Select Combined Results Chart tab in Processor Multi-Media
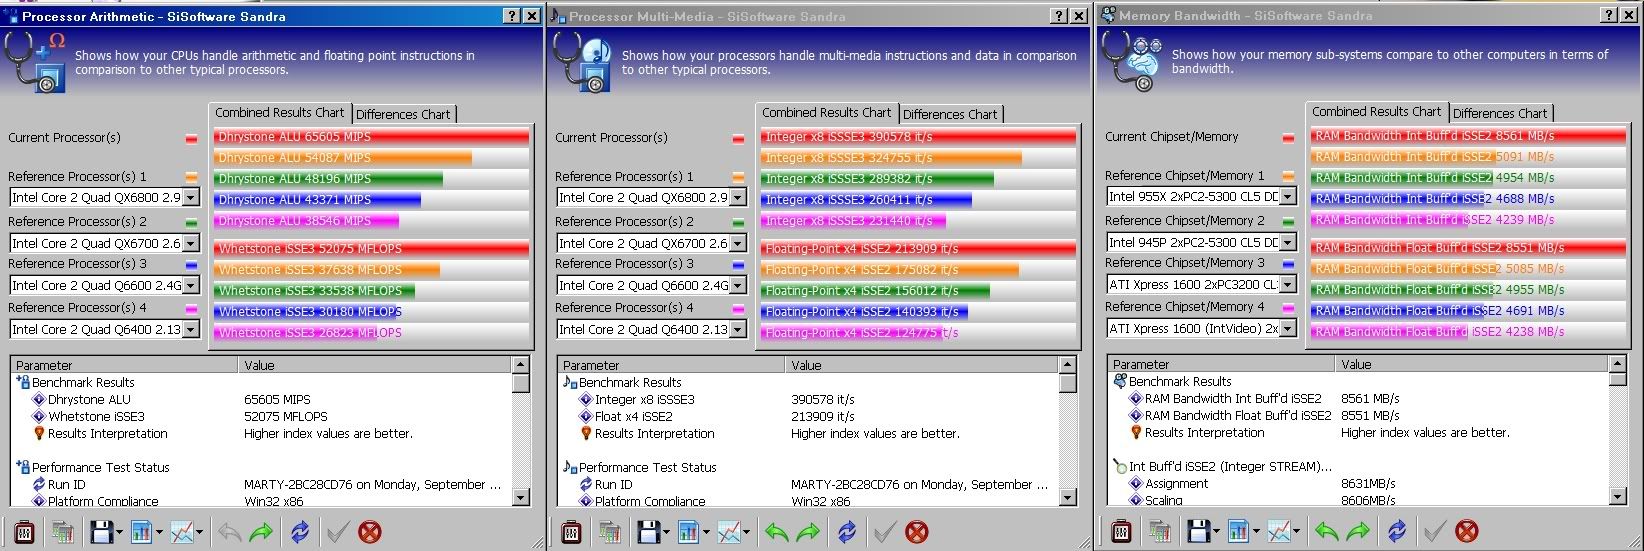 click(x=827, y=113)
